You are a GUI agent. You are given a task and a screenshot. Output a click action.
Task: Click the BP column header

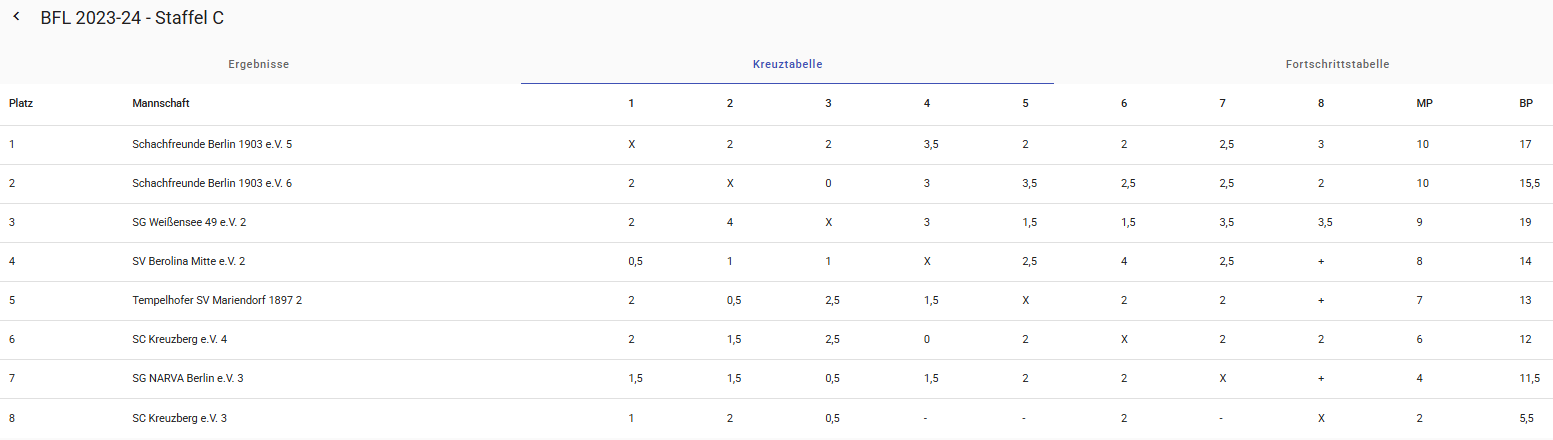1525,103
